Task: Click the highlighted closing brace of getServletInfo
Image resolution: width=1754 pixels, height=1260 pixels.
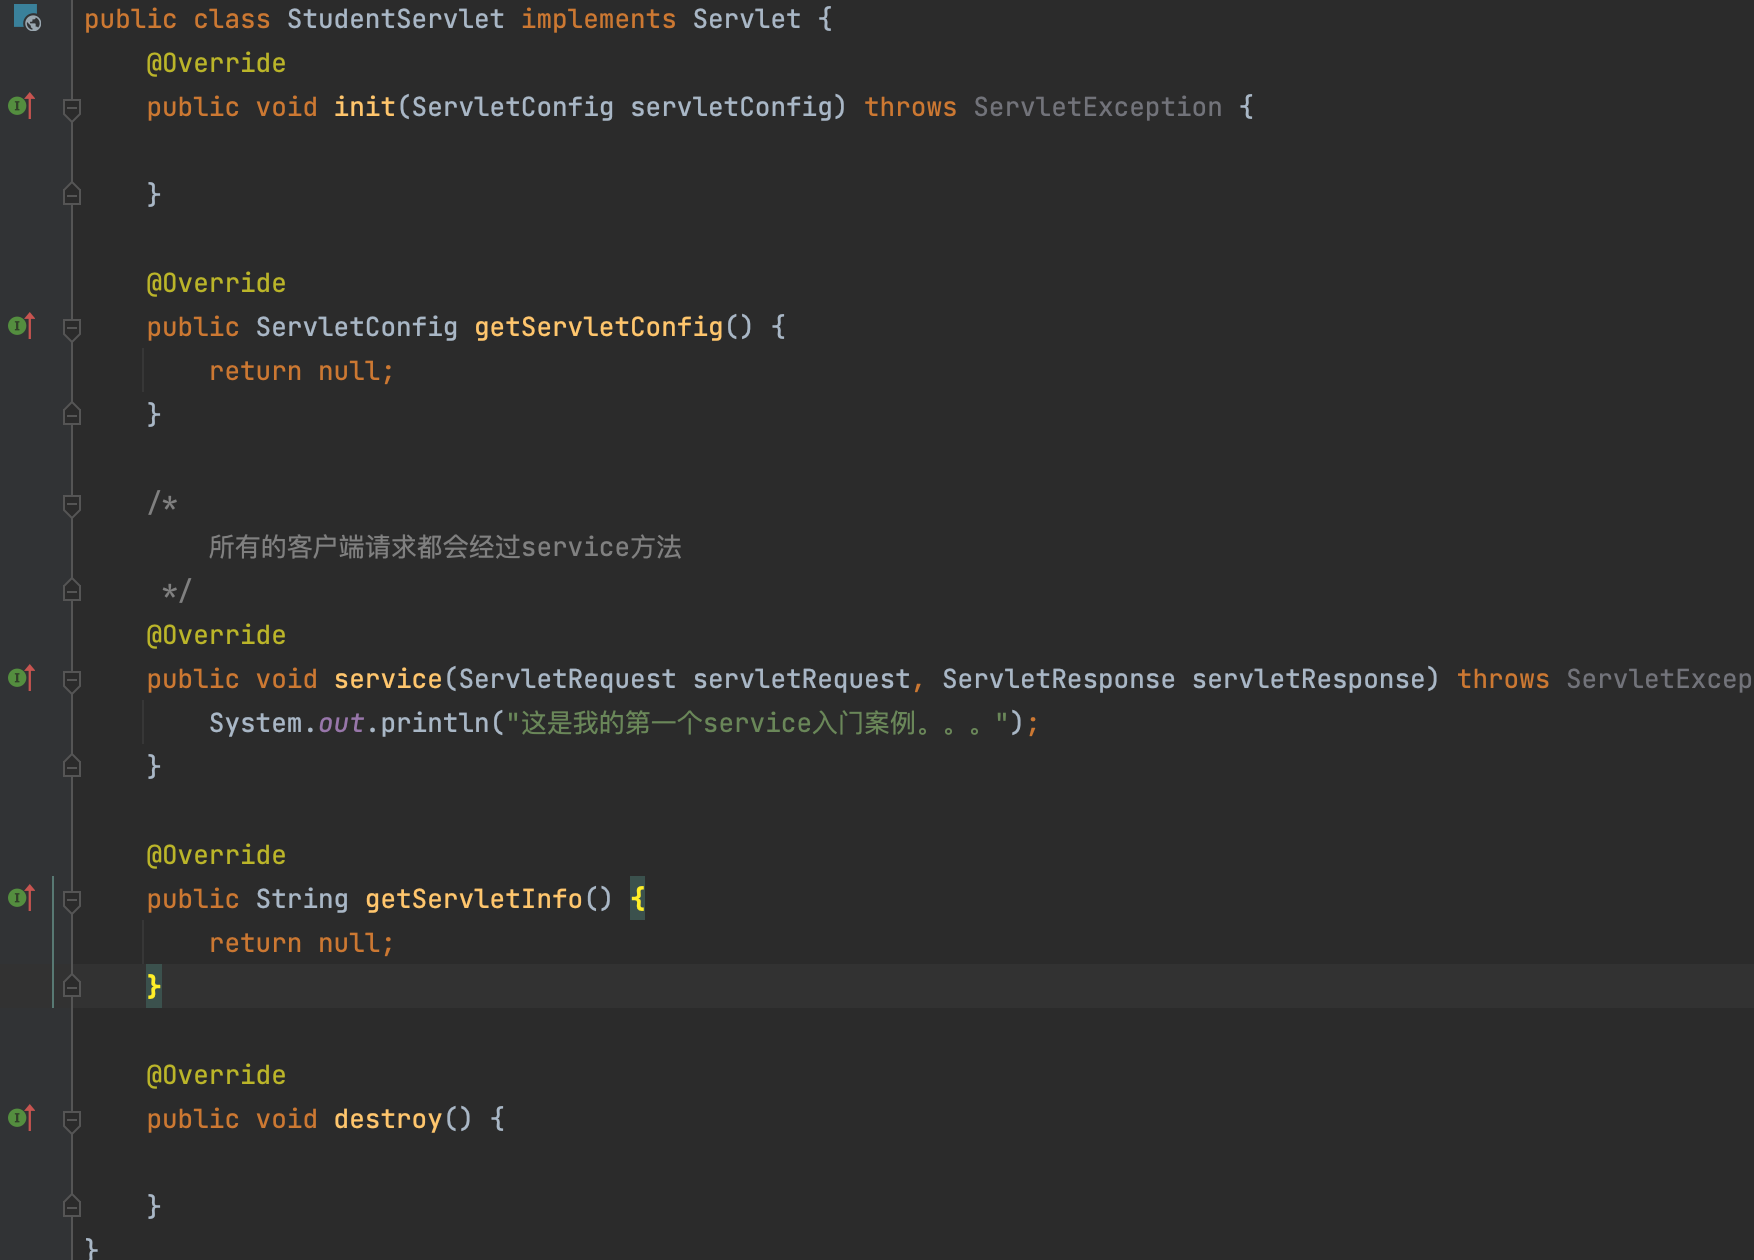Action: [154, 986]
